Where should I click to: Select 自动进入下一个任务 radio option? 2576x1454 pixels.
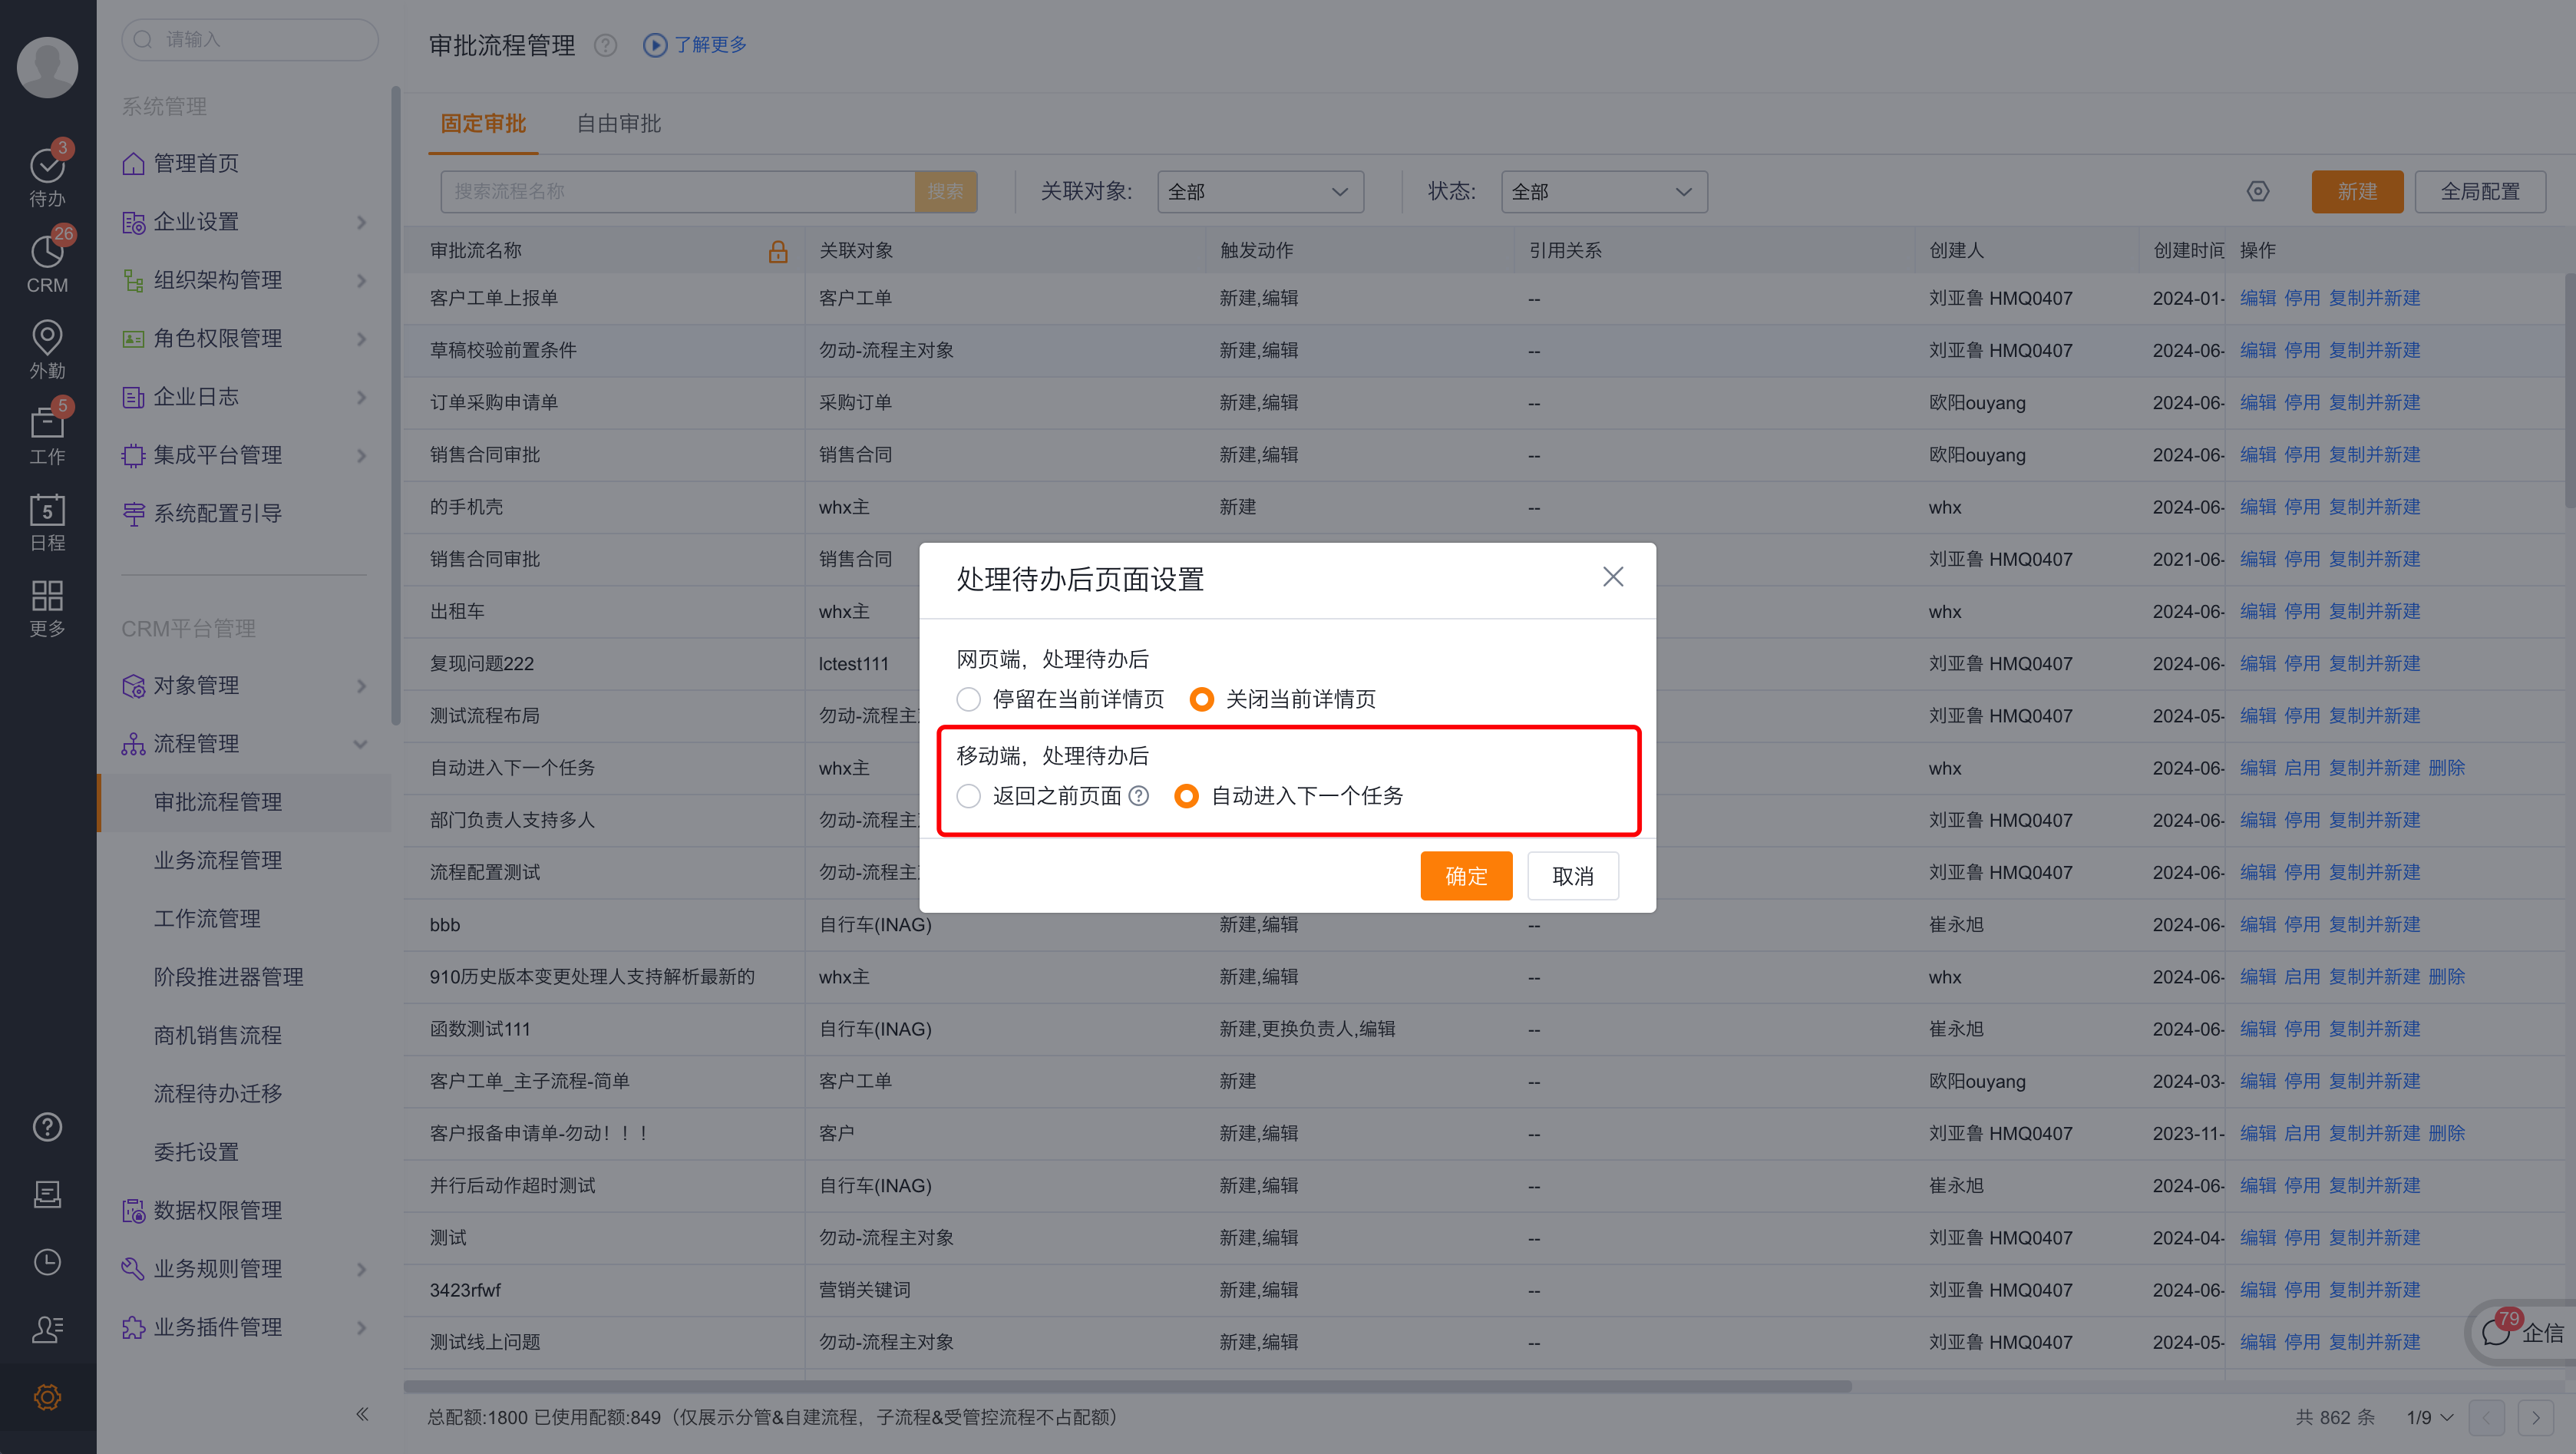click(x=1186, y=796)
